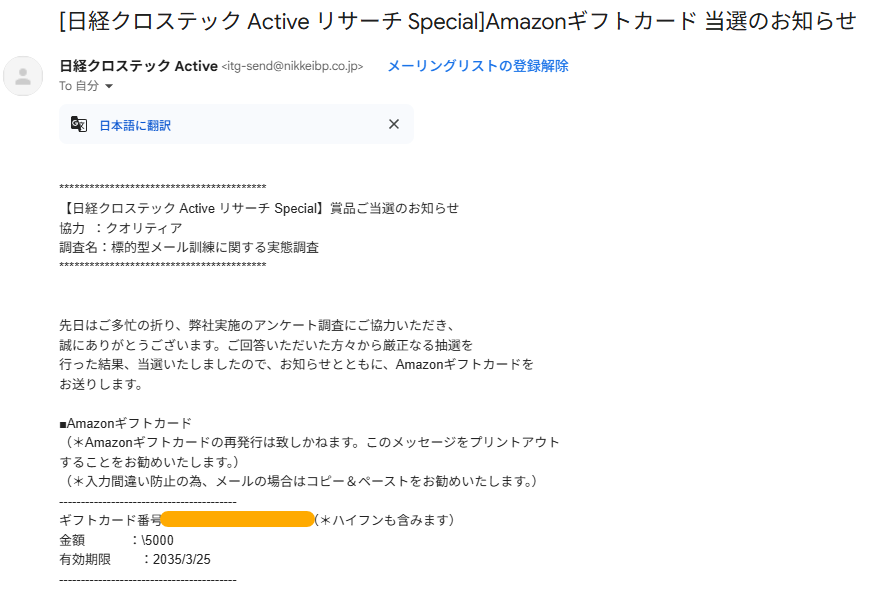Click the 調査名 survey name line
Viewport: 870px width, 592px height.
[189, 247]
